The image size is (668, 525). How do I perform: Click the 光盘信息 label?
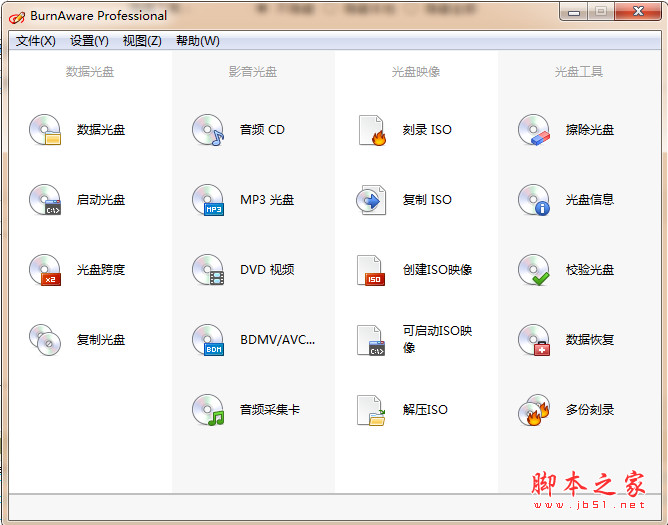pos(590,199)
